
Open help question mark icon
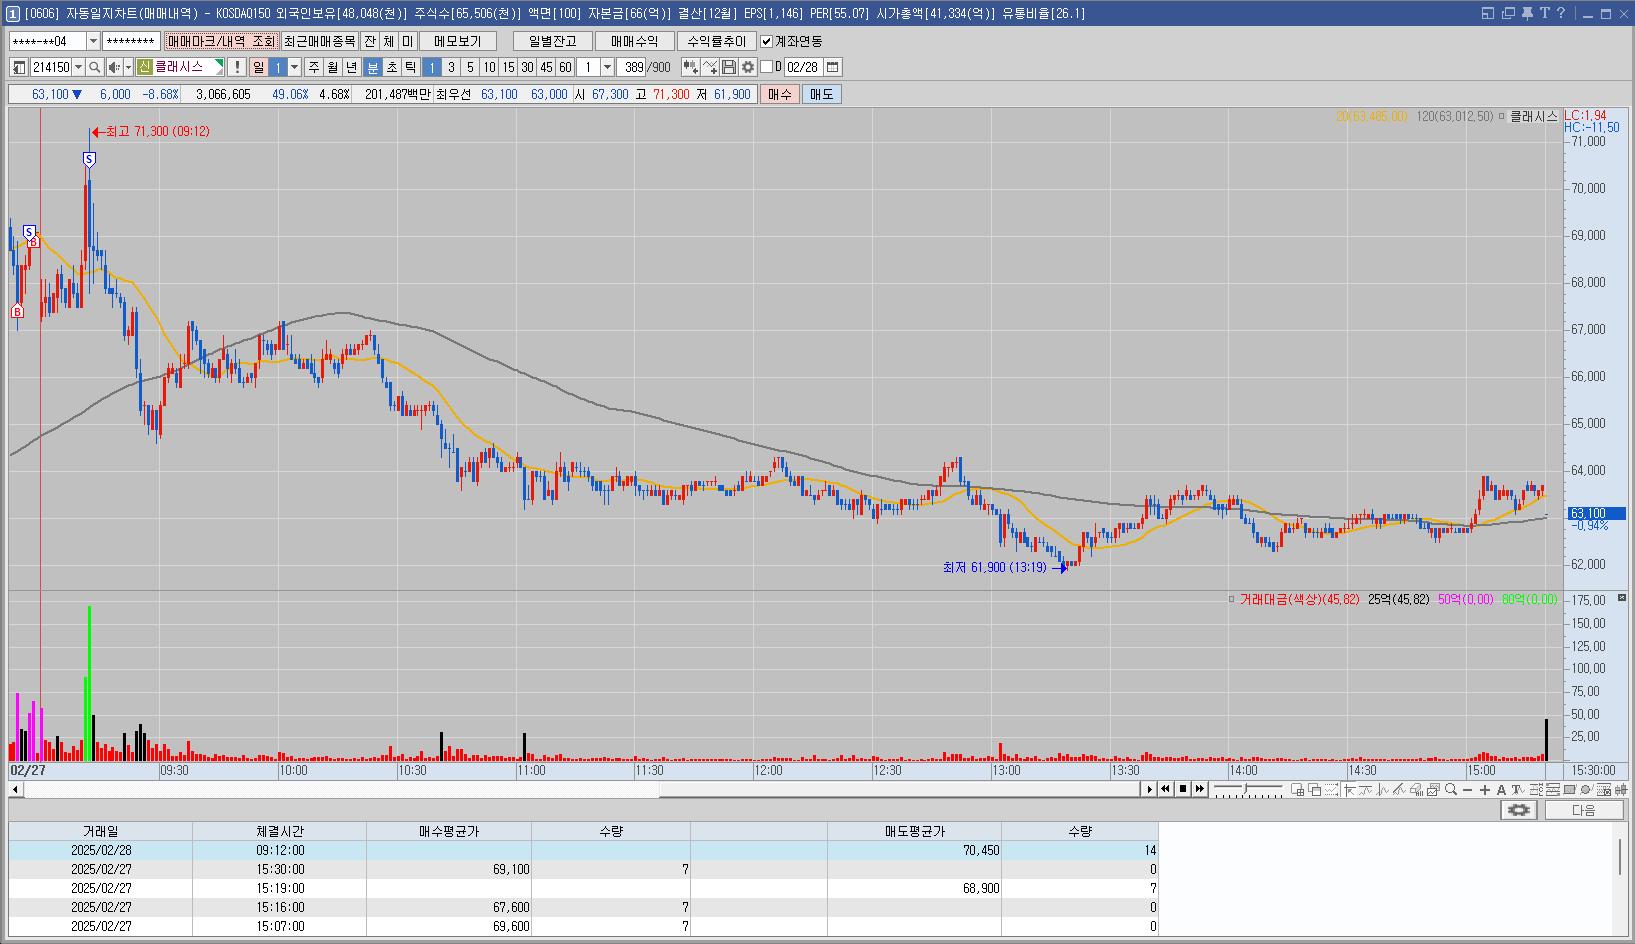[x=1561, y=13]
